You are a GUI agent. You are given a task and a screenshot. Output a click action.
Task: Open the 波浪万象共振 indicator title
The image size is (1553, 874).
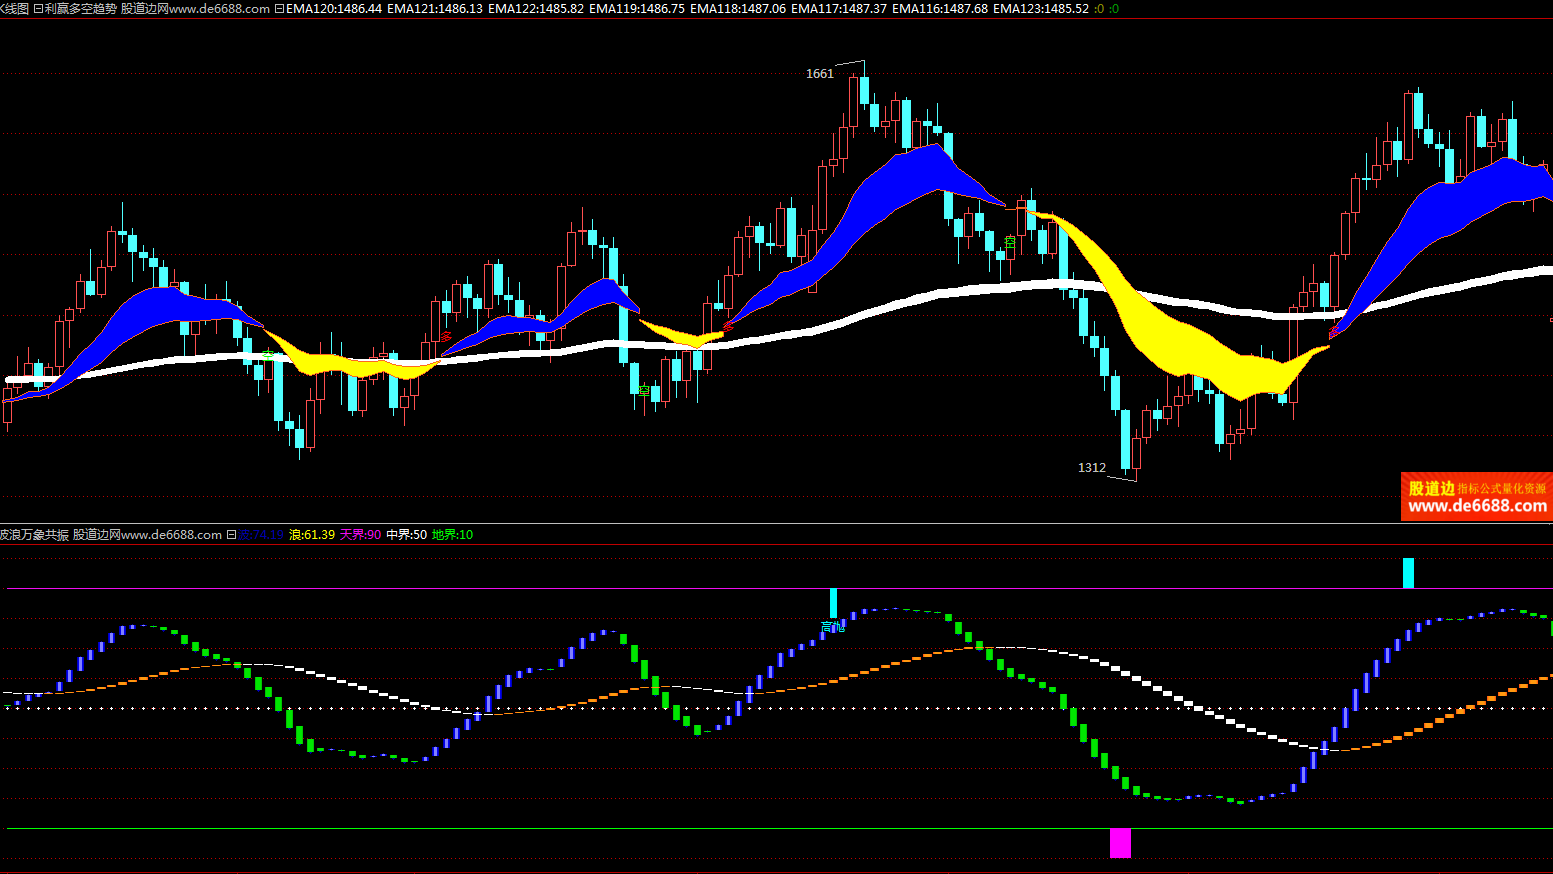(x=35, y=535)
